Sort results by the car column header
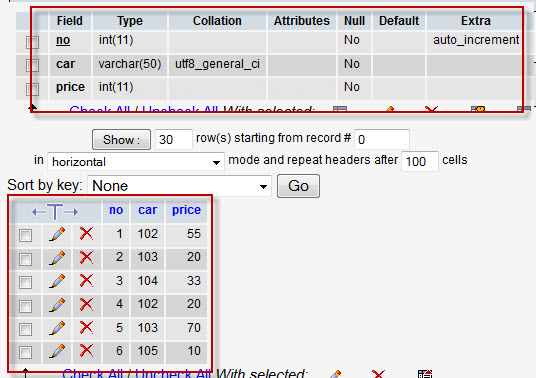 (x=148, y=210)
